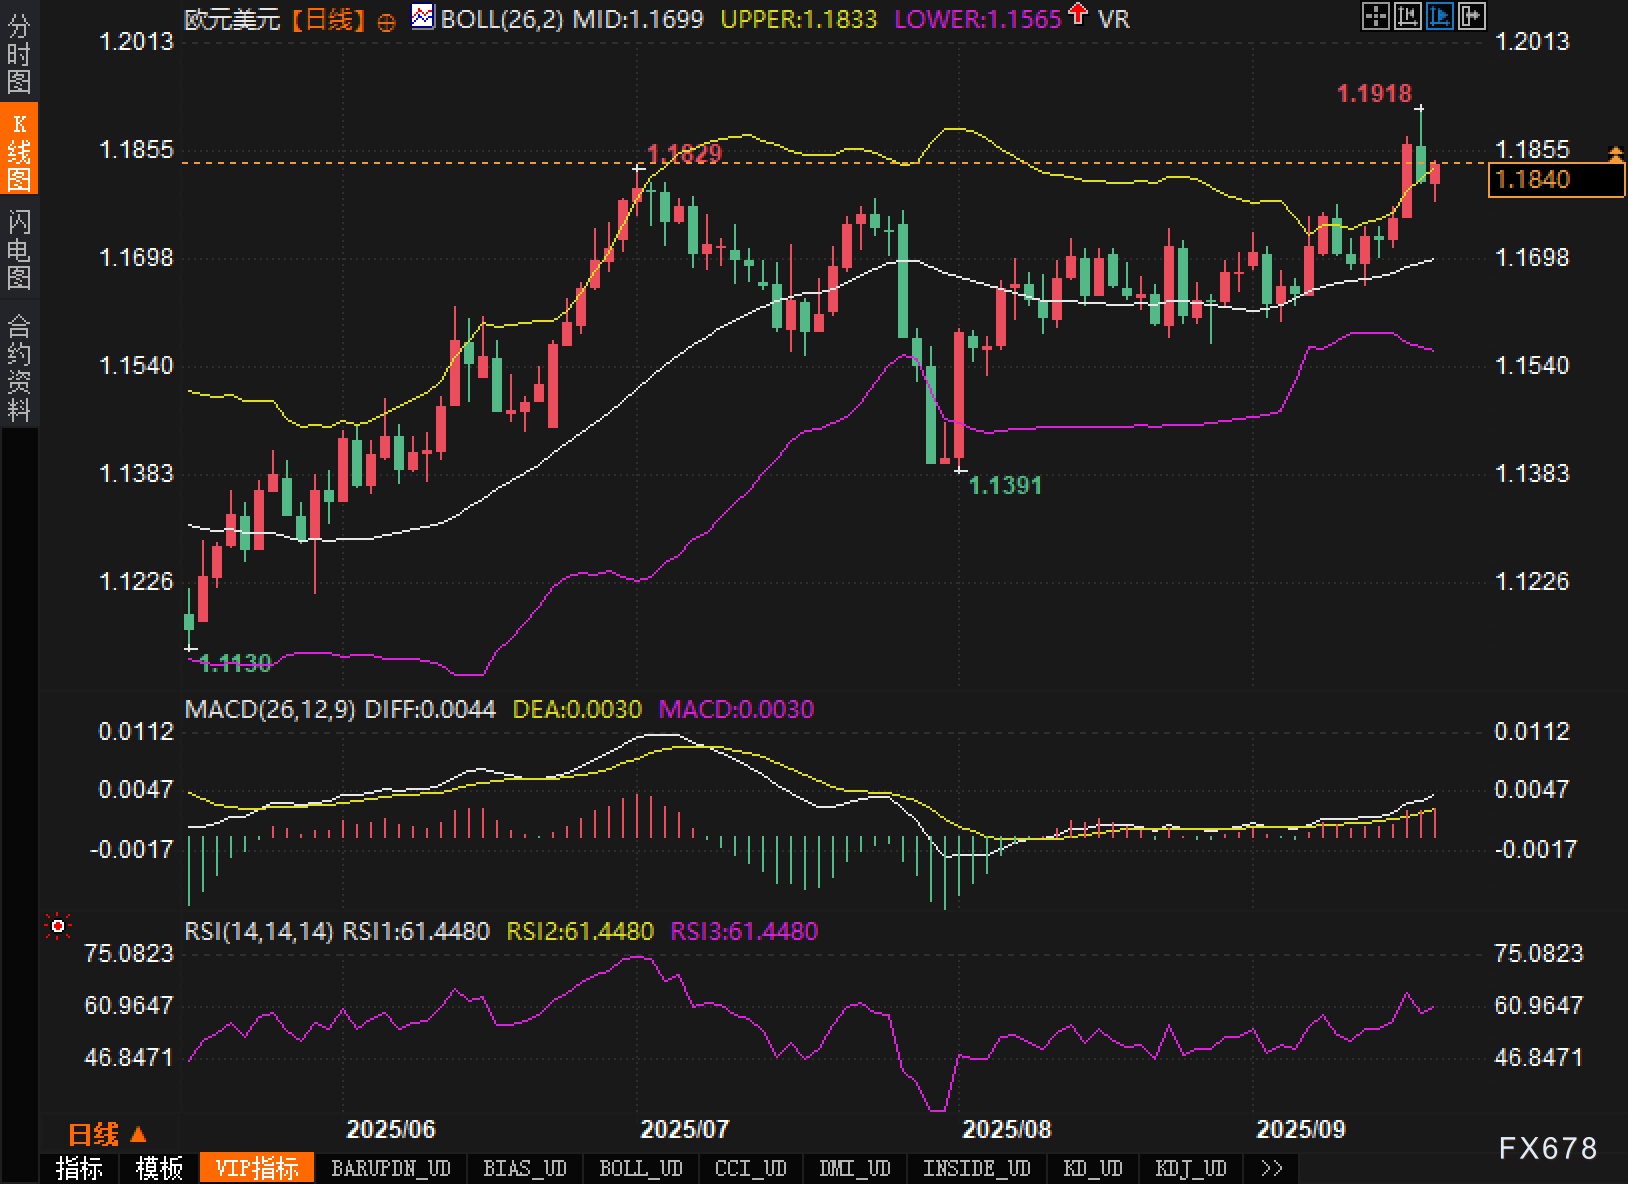This screenshot has height=1184, width=1628.
Task: Open 合约资料 in the sidebar
Action: point(19,367)
